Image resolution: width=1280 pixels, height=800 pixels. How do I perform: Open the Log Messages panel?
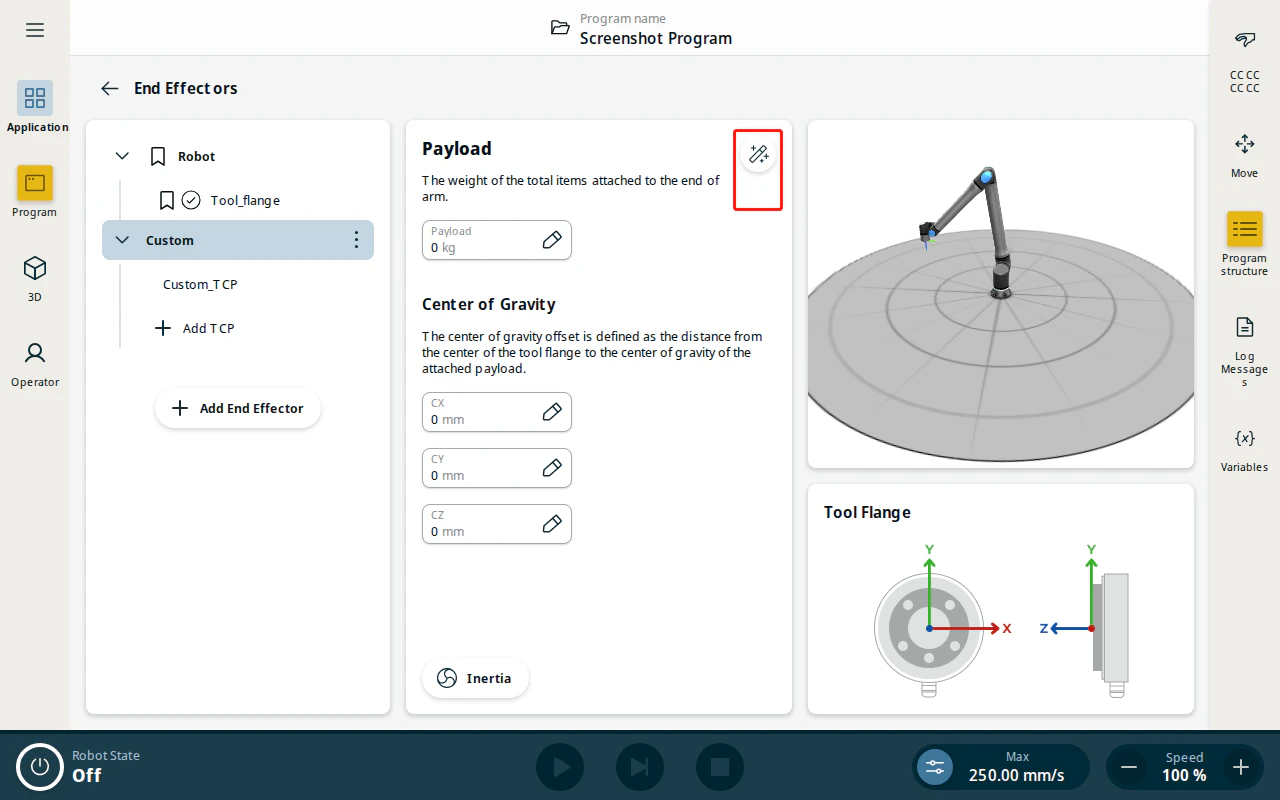pos(1244,351)
